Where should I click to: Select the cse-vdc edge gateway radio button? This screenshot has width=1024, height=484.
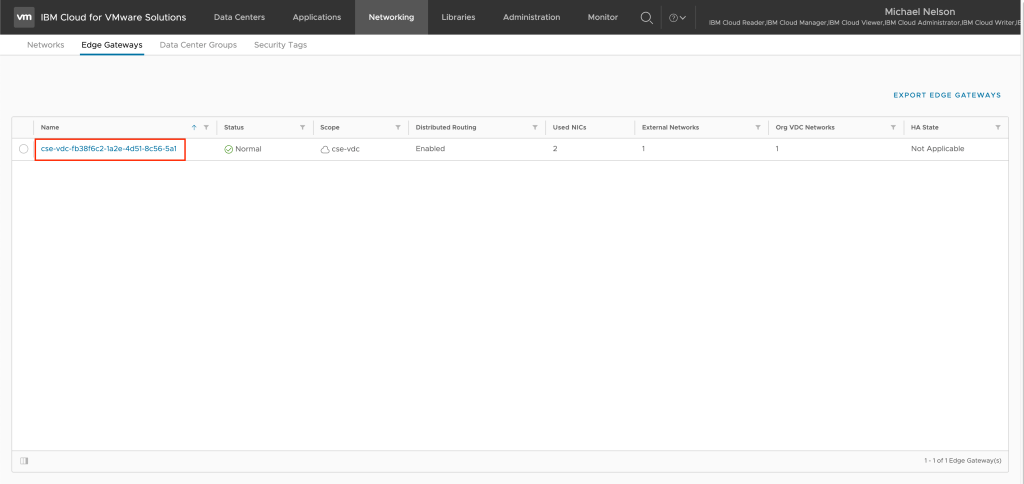[x=23, y=149]
